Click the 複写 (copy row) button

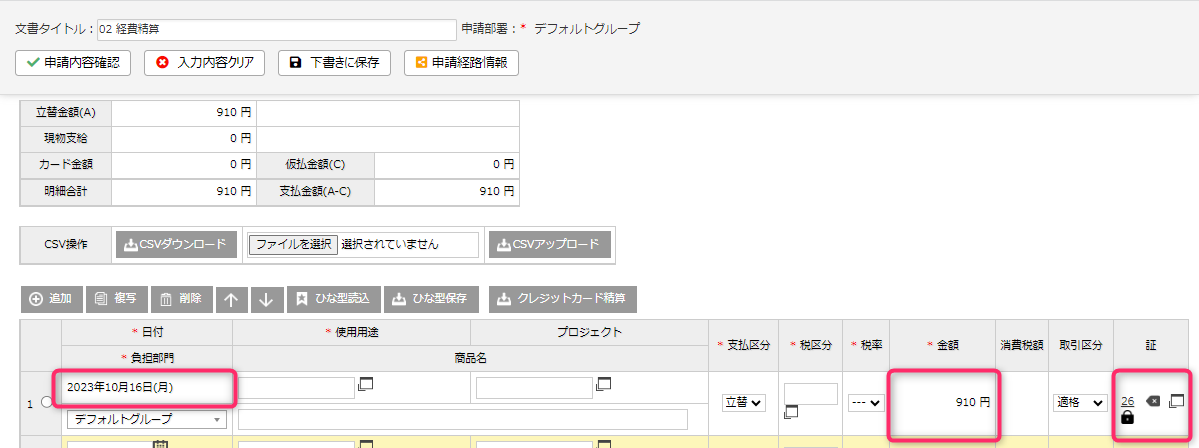point(116,299)
